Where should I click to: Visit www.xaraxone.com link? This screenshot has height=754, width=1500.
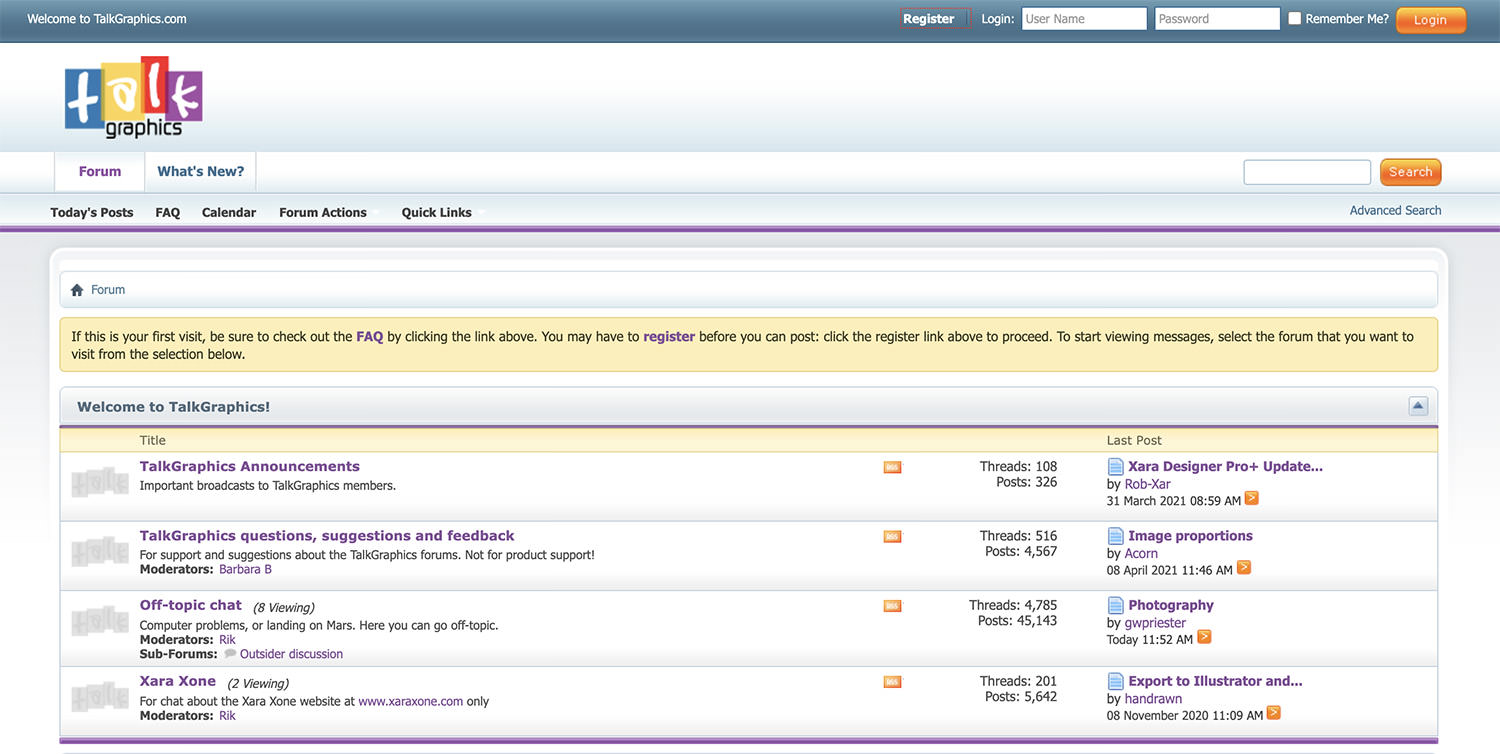[x=411, y=702]
